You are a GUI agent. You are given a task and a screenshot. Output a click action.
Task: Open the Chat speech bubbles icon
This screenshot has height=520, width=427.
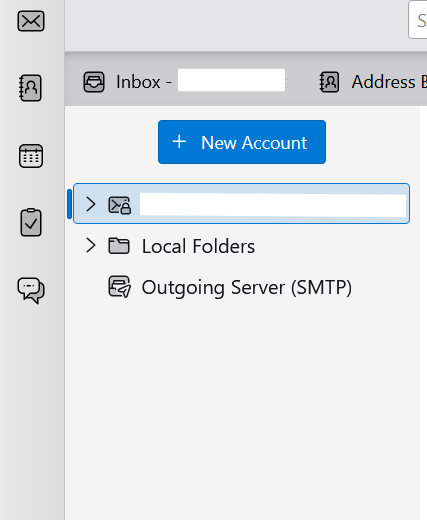(31, 290)
